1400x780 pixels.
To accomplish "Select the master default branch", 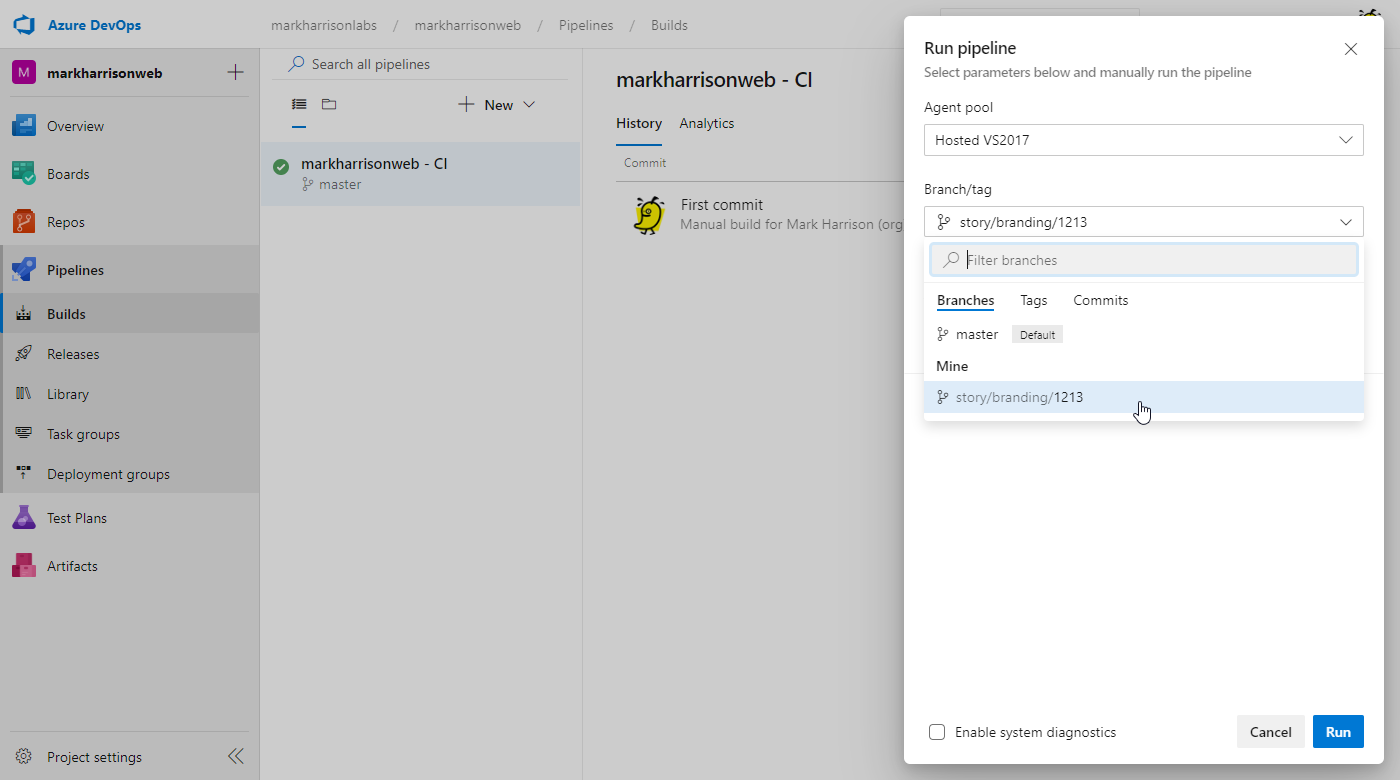I will tap(977, 335).
